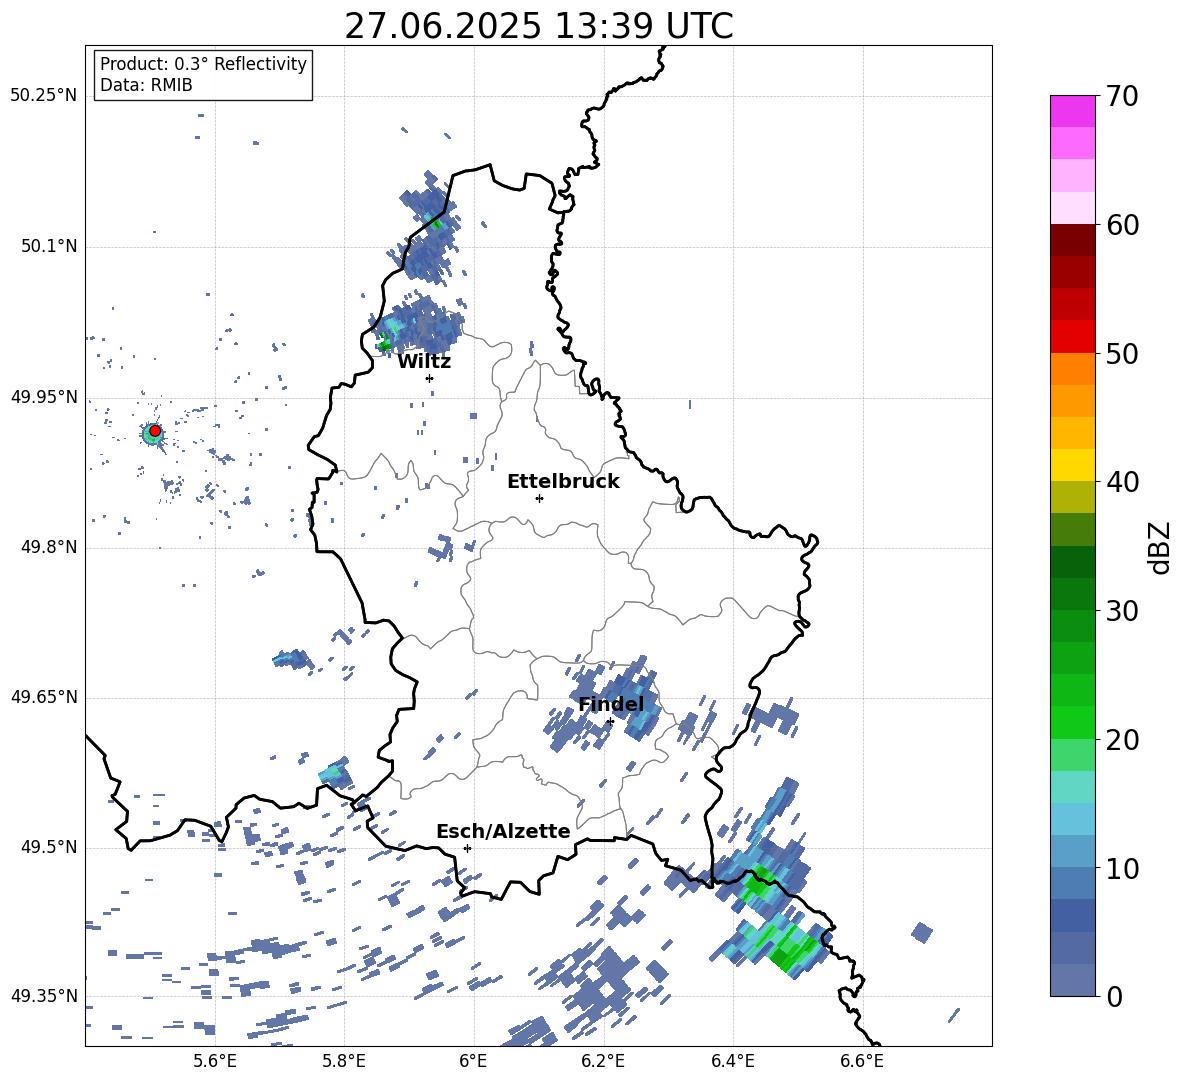The width and height of the screenshot is (1184, 1081).
Task: Click the 6.6°E longitude label
Action: pyautogui.click(x=862, y=1061)
